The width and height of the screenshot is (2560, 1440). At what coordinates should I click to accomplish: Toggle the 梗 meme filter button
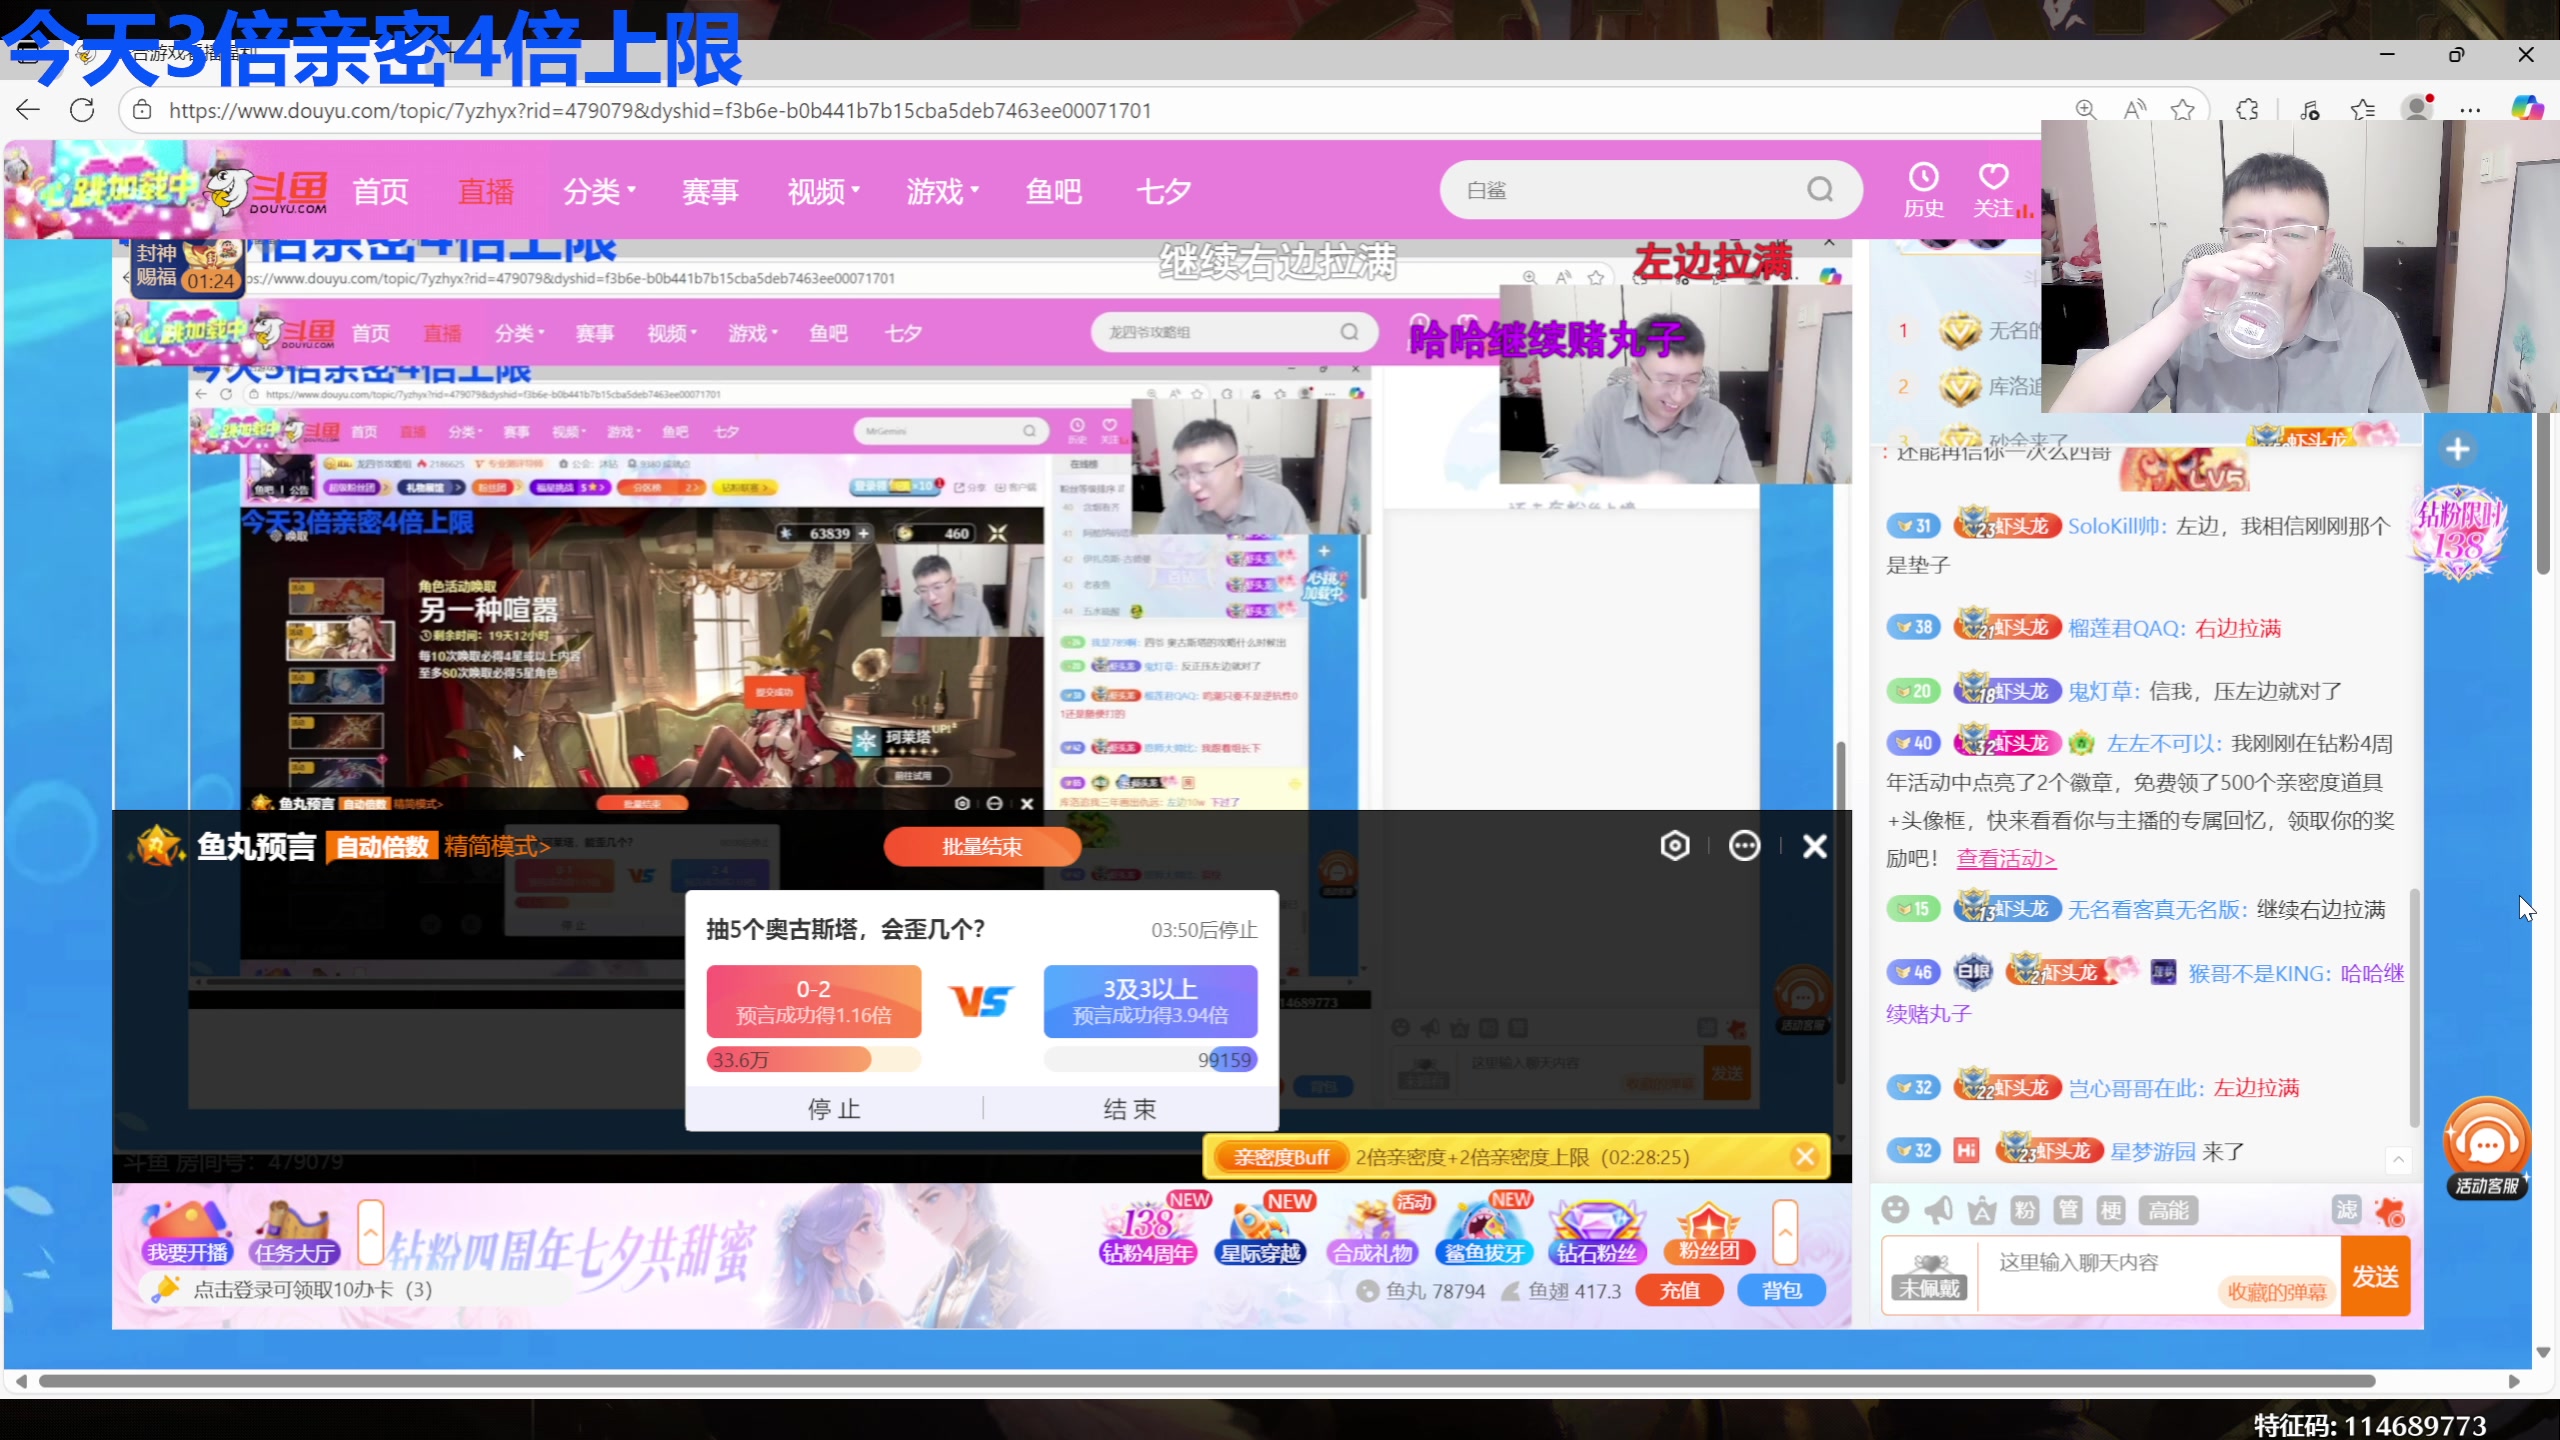click(x=2111, y=1211)
